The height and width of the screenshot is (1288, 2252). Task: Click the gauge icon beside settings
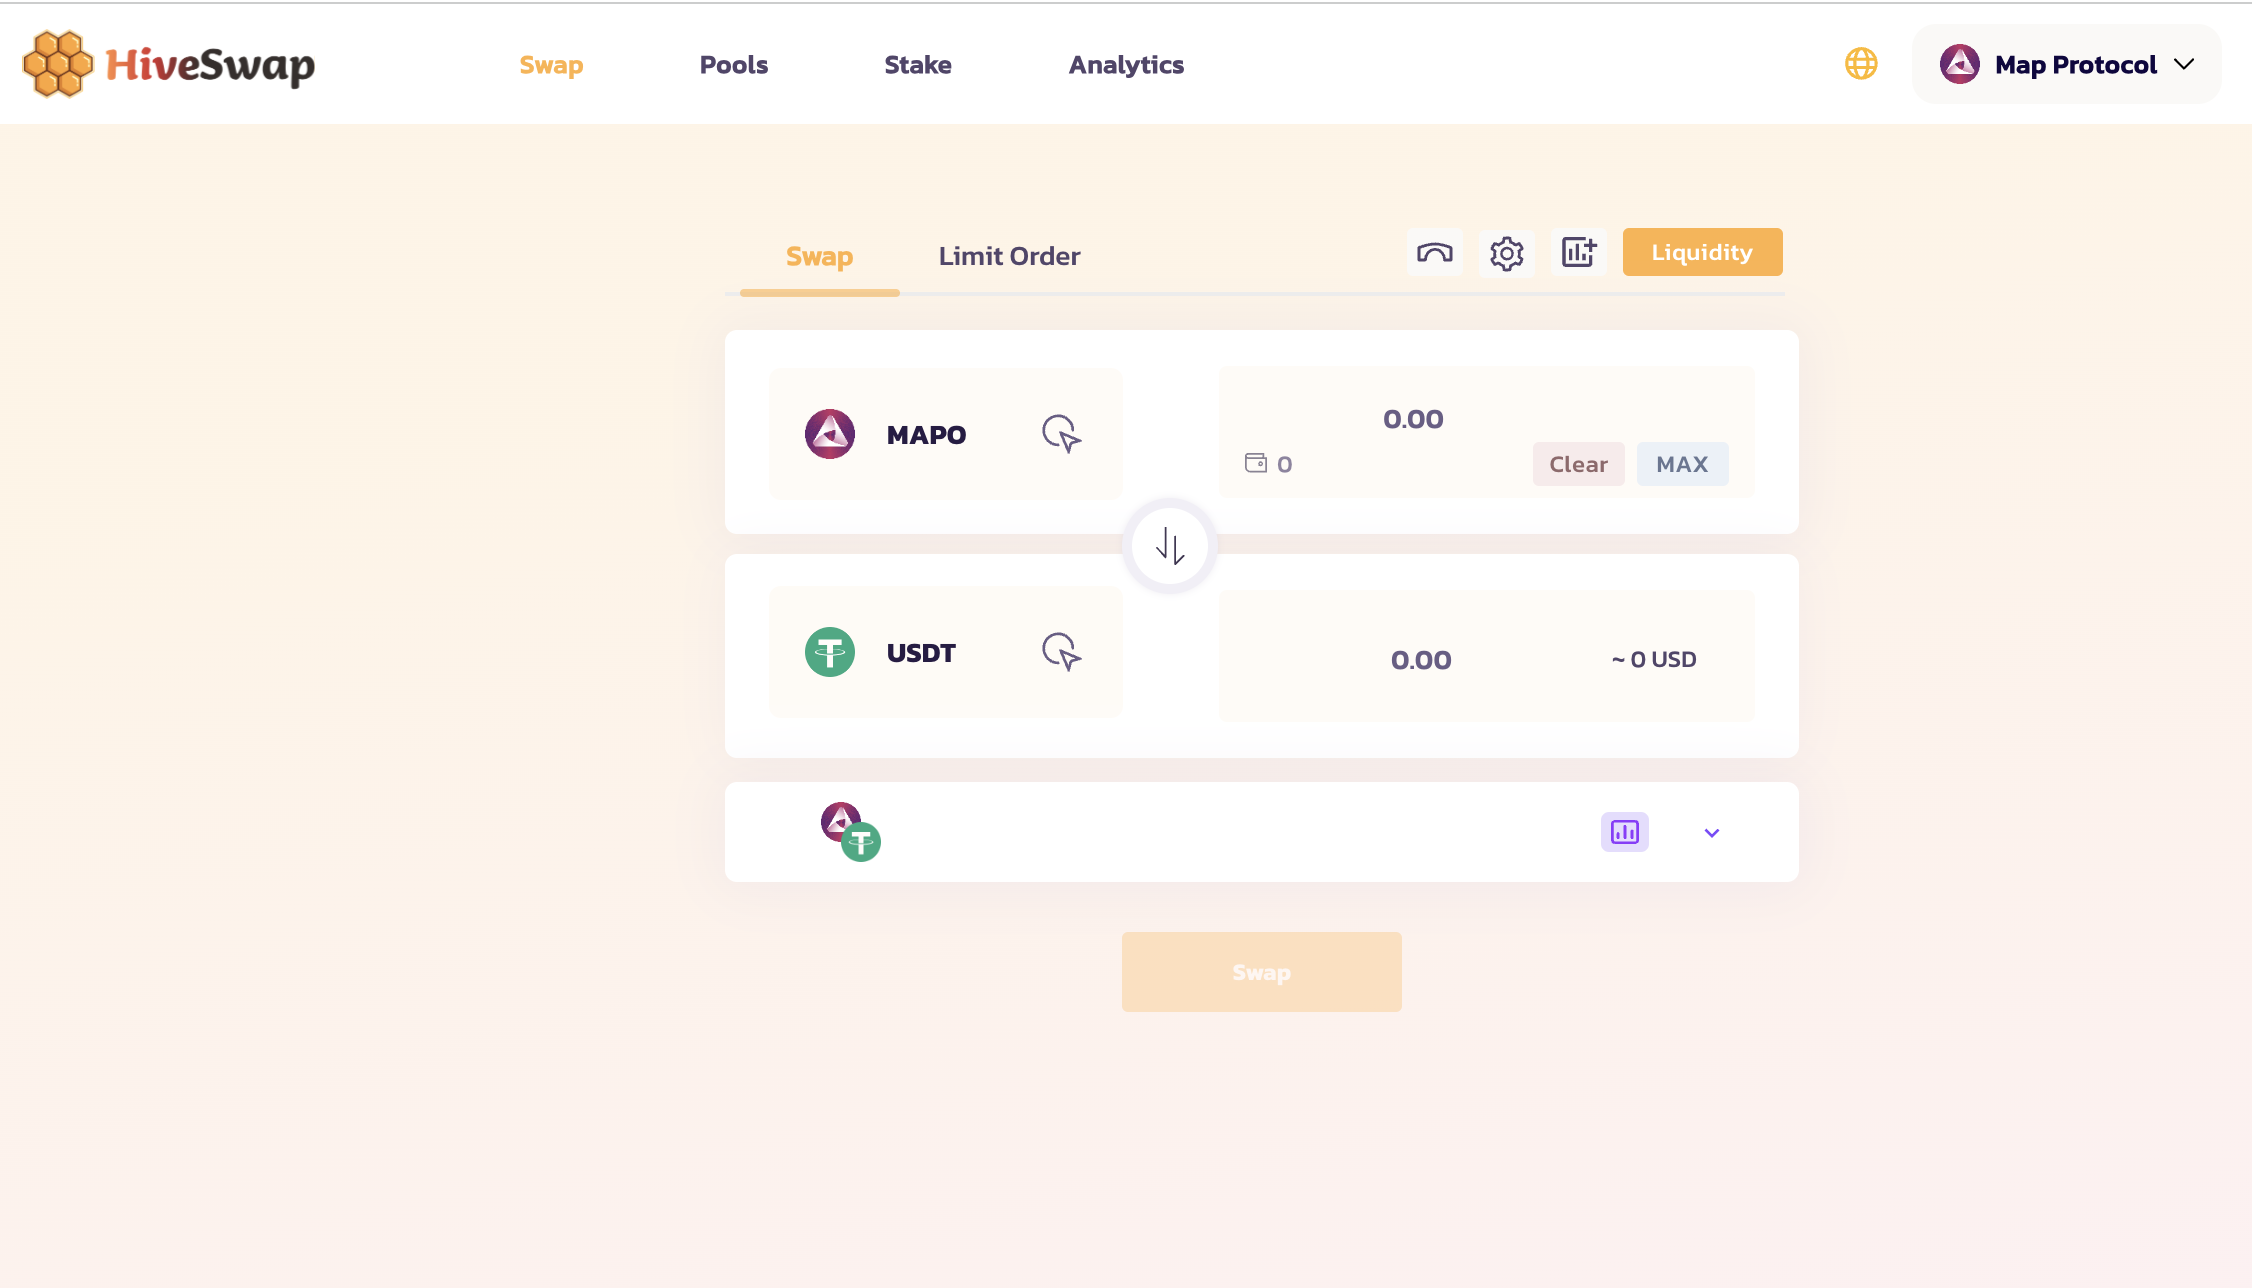[1434, 253]
